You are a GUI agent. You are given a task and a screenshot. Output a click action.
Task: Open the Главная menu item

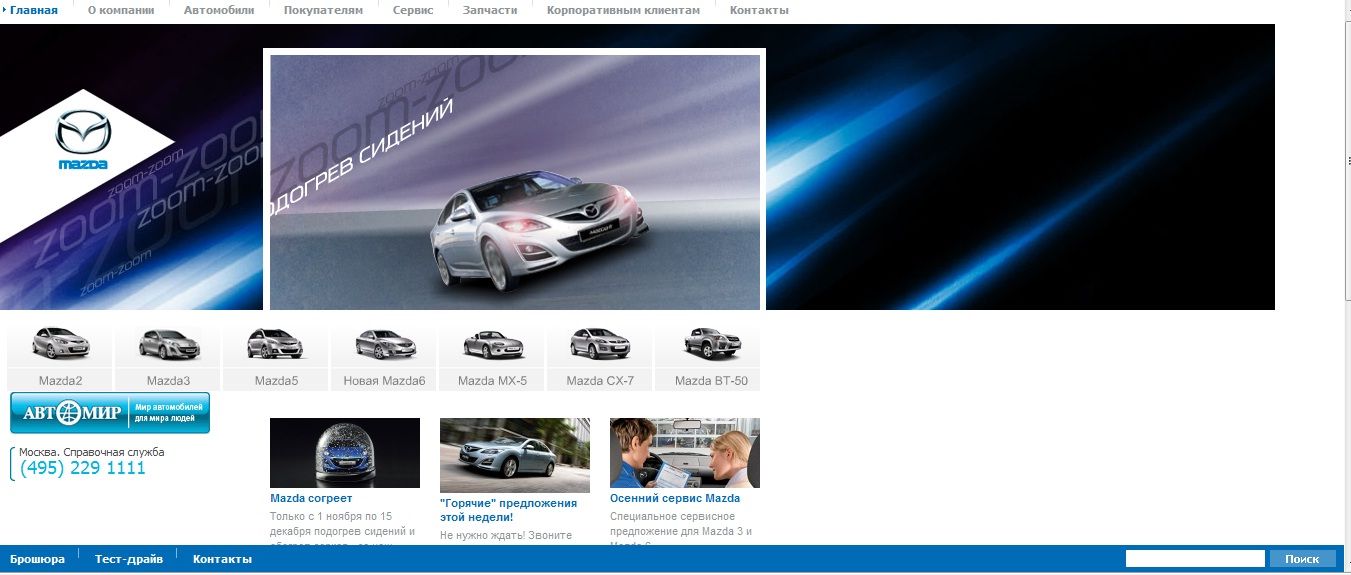tap(34, 10)
